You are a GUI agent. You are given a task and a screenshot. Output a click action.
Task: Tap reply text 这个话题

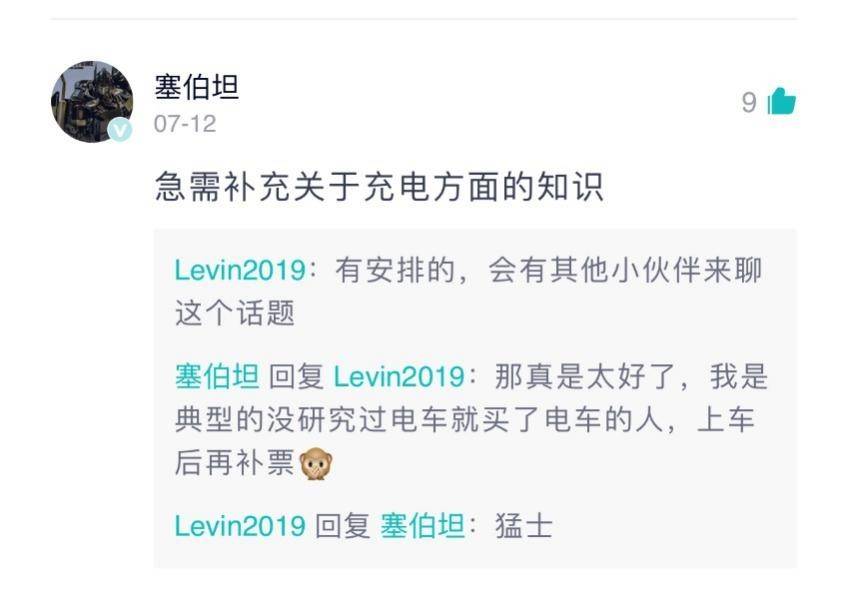click(x=235, y=313)
